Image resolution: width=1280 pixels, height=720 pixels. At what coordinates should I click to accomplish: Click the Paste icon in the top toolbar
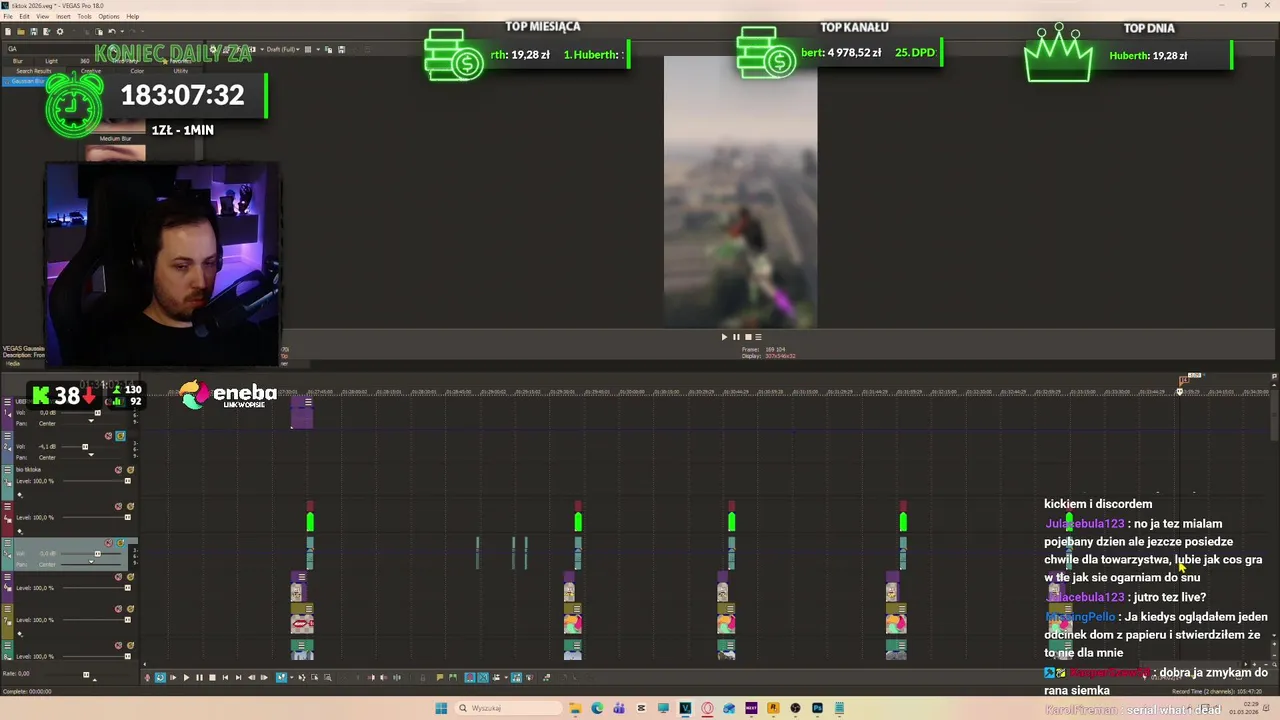(x=99, y=31)
